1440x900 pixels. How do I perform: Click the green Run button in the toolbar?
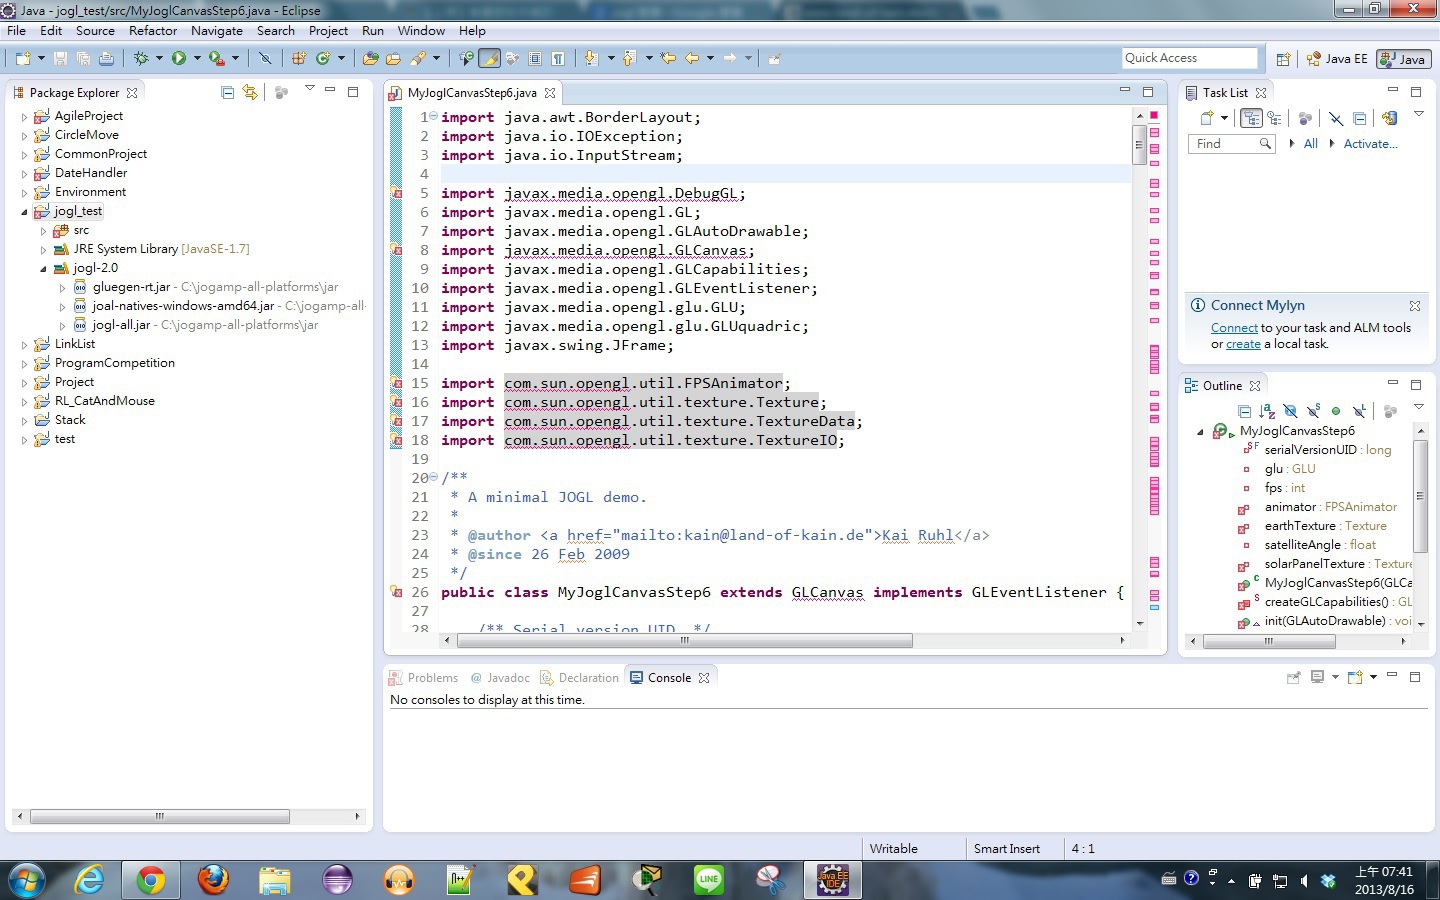179,58
